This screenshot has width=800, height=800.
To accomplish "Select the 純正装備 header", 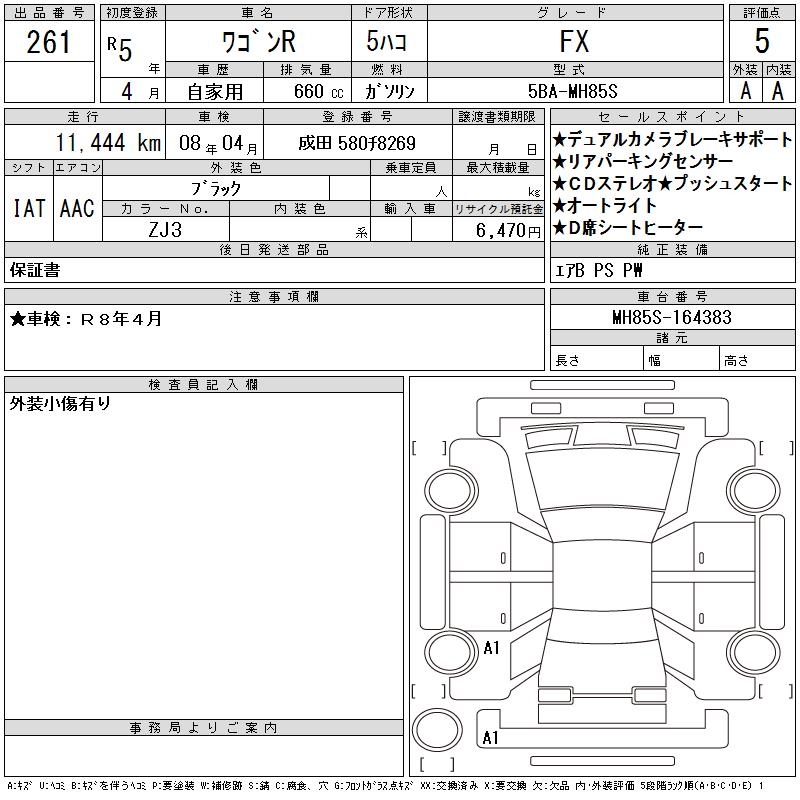I will tap(672, 249).
